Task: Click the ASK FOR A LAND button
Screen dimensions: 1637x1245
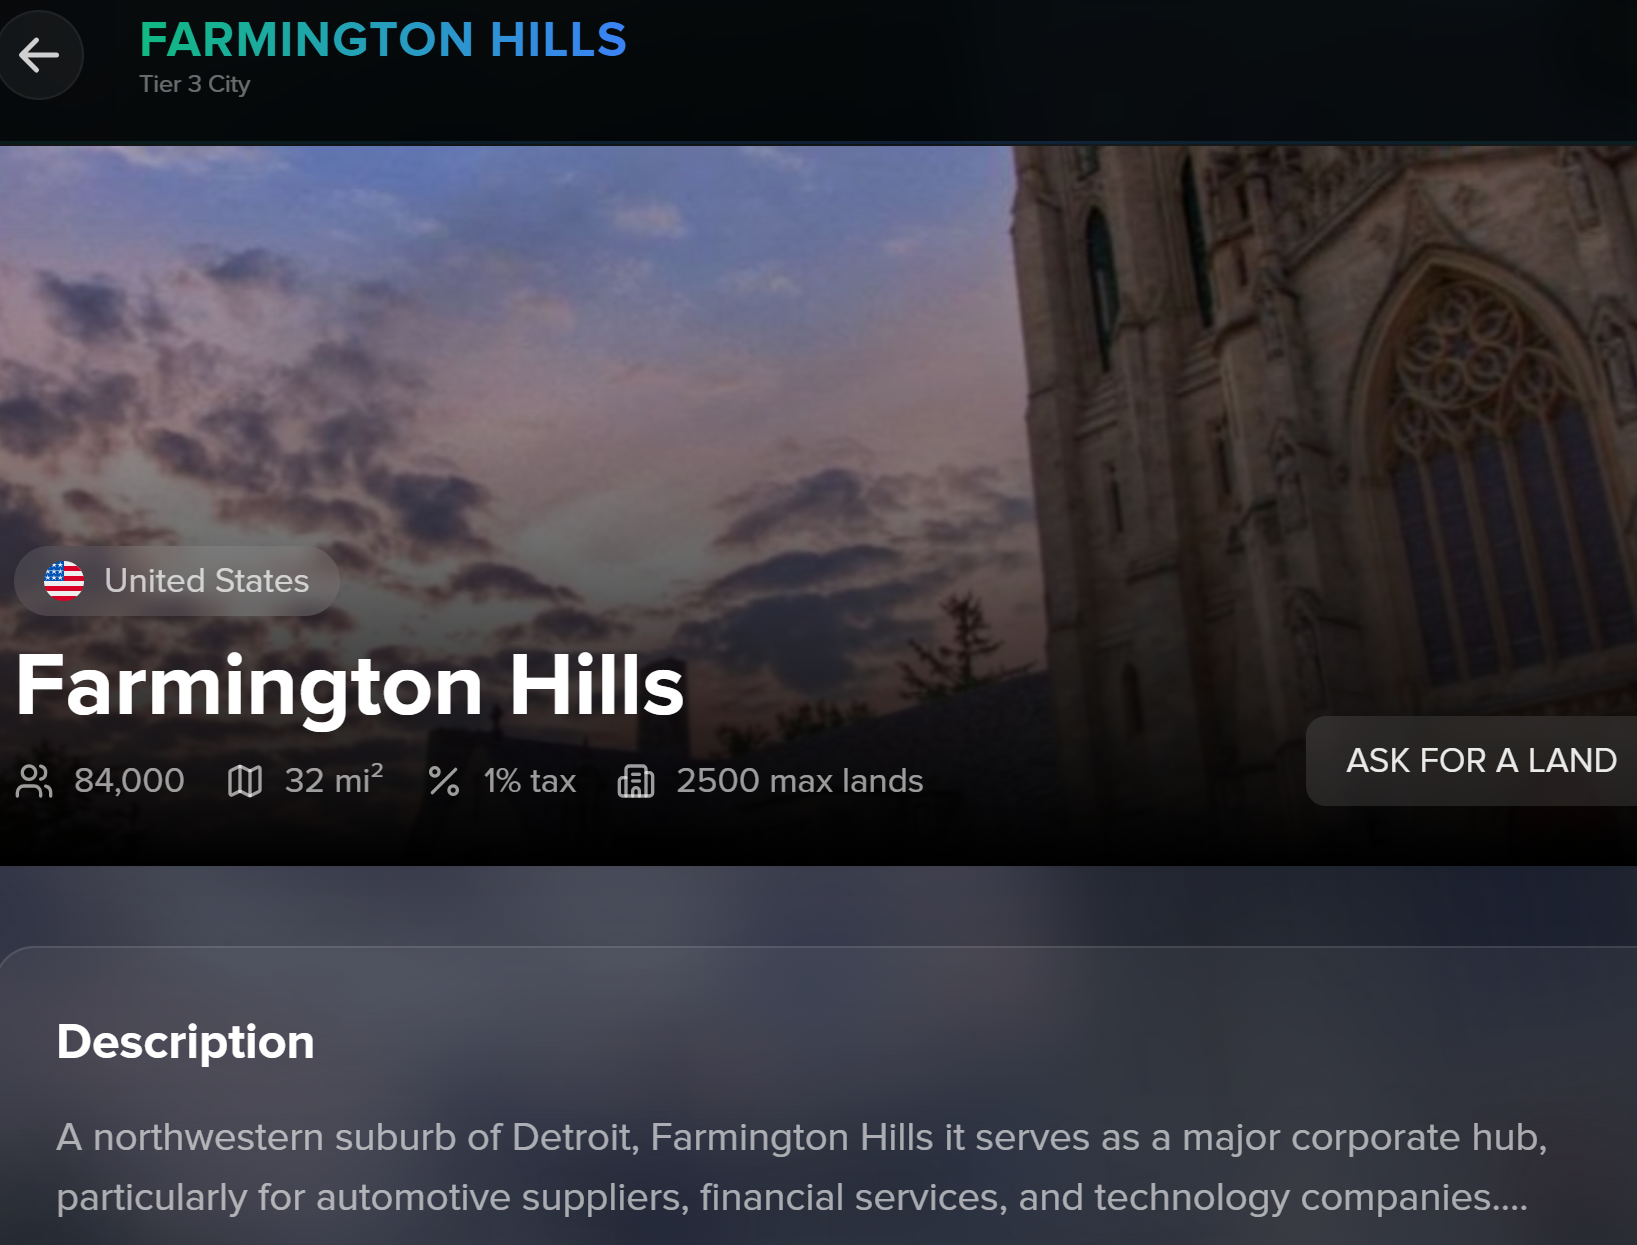Action: click(x=1472, y=761)
